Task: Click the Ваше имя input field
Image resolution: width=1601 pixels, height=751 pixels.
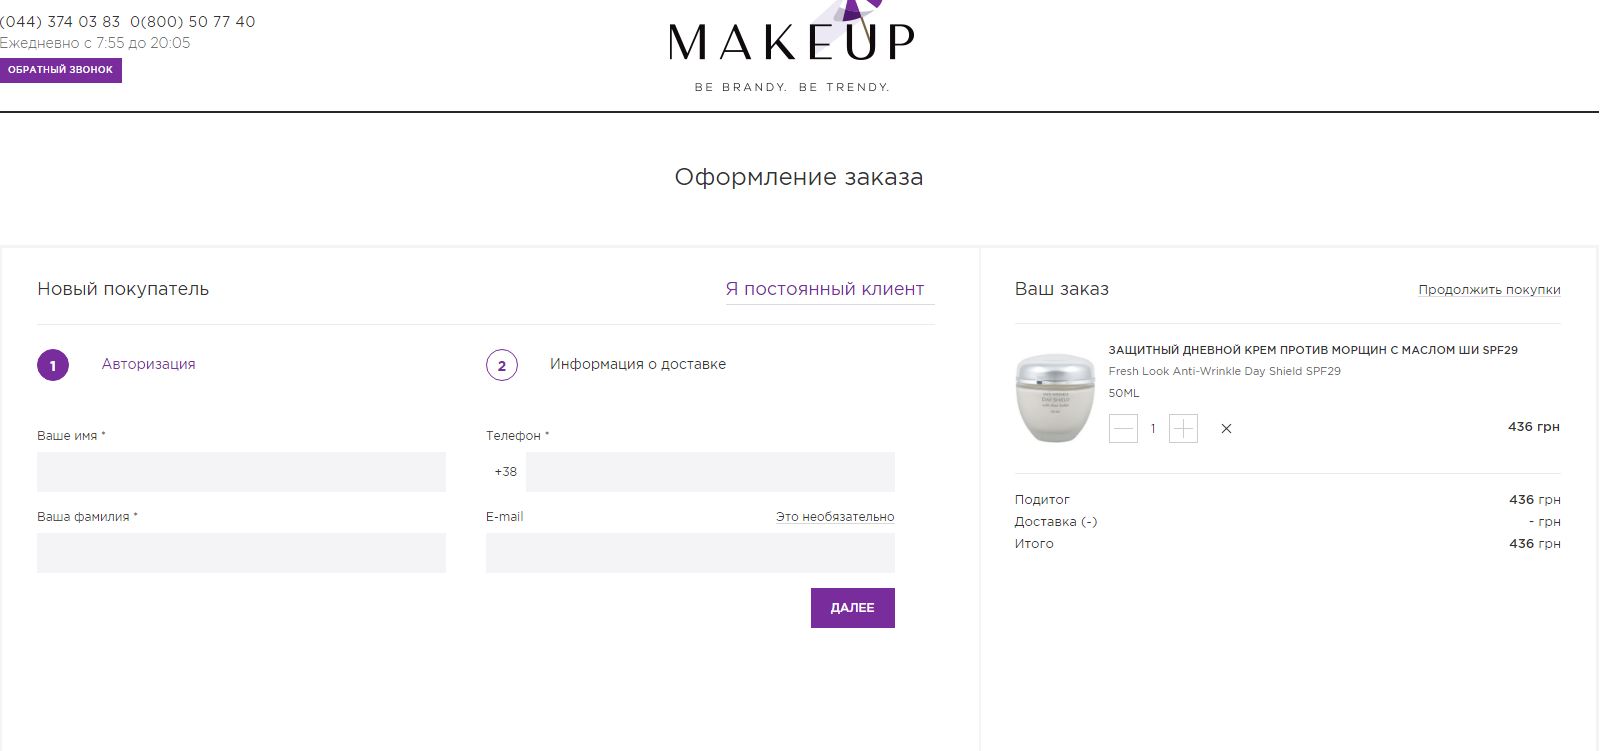Action: (241, 472)
